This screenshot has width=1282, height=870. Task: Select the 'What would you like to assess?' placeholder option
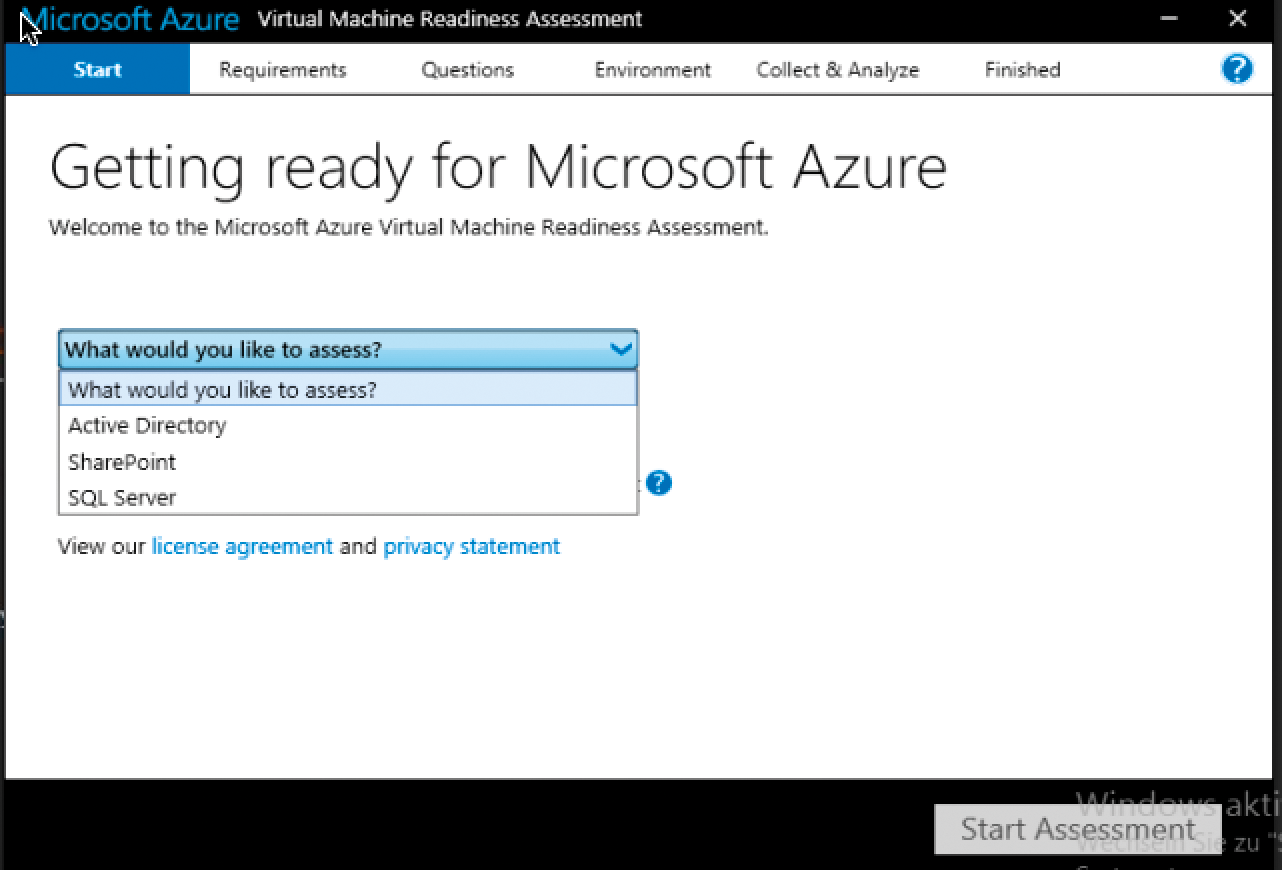pyautogui.click(x=222, y=389)
